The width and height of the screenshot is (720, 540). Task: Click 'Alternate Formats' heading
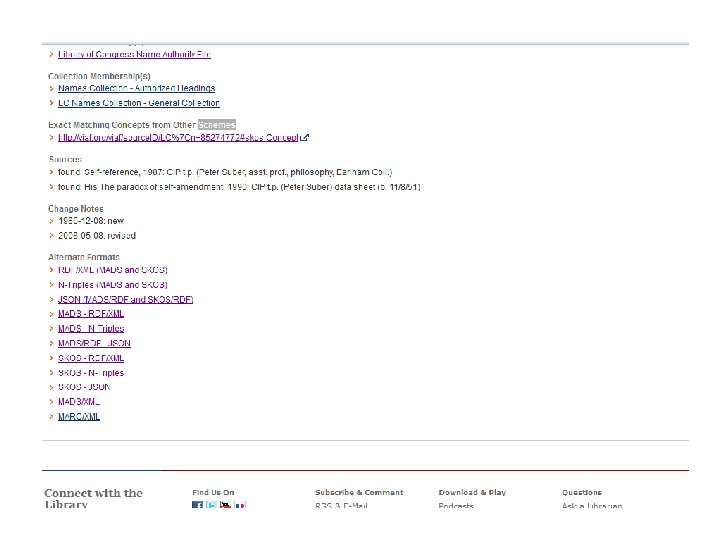tap(84, 257)
